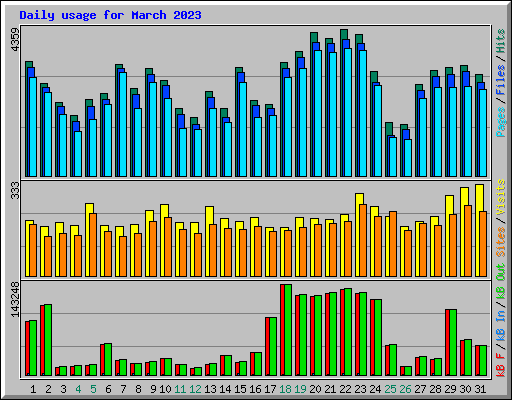512x400 pixels.
Task: Click day label 10 on the axis
Action: [165, 389]
